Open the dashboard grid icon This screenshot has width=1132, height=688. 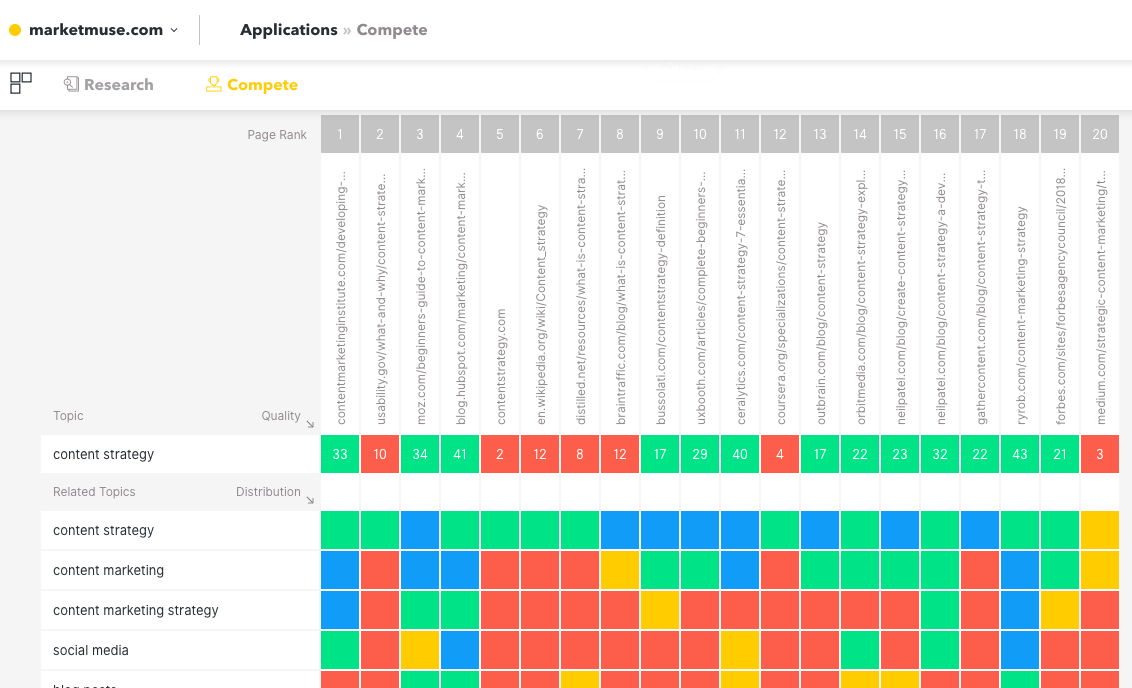(x=21, y=83)
